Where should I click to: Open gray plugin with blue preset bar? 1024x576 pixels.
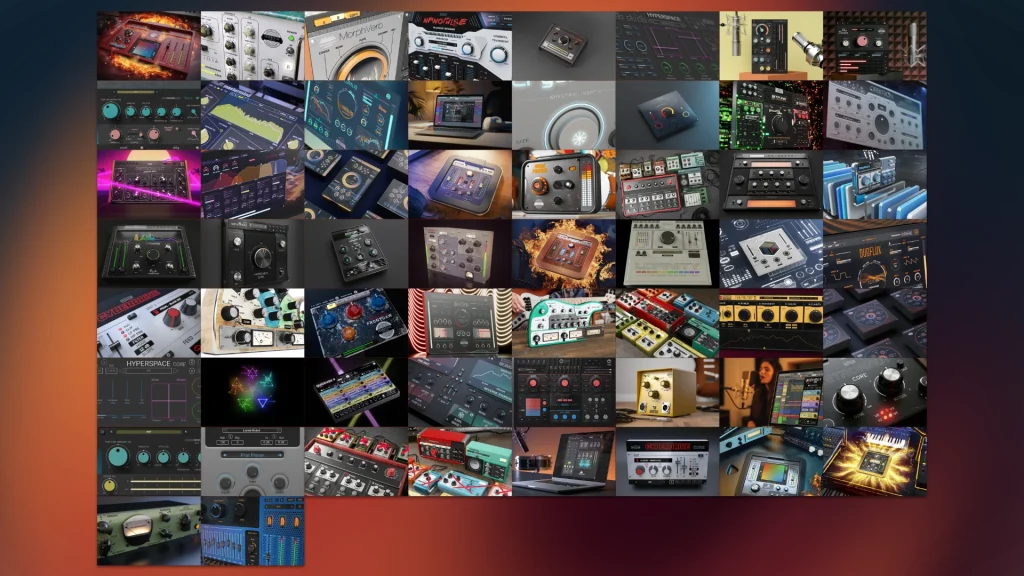point(253,461)
